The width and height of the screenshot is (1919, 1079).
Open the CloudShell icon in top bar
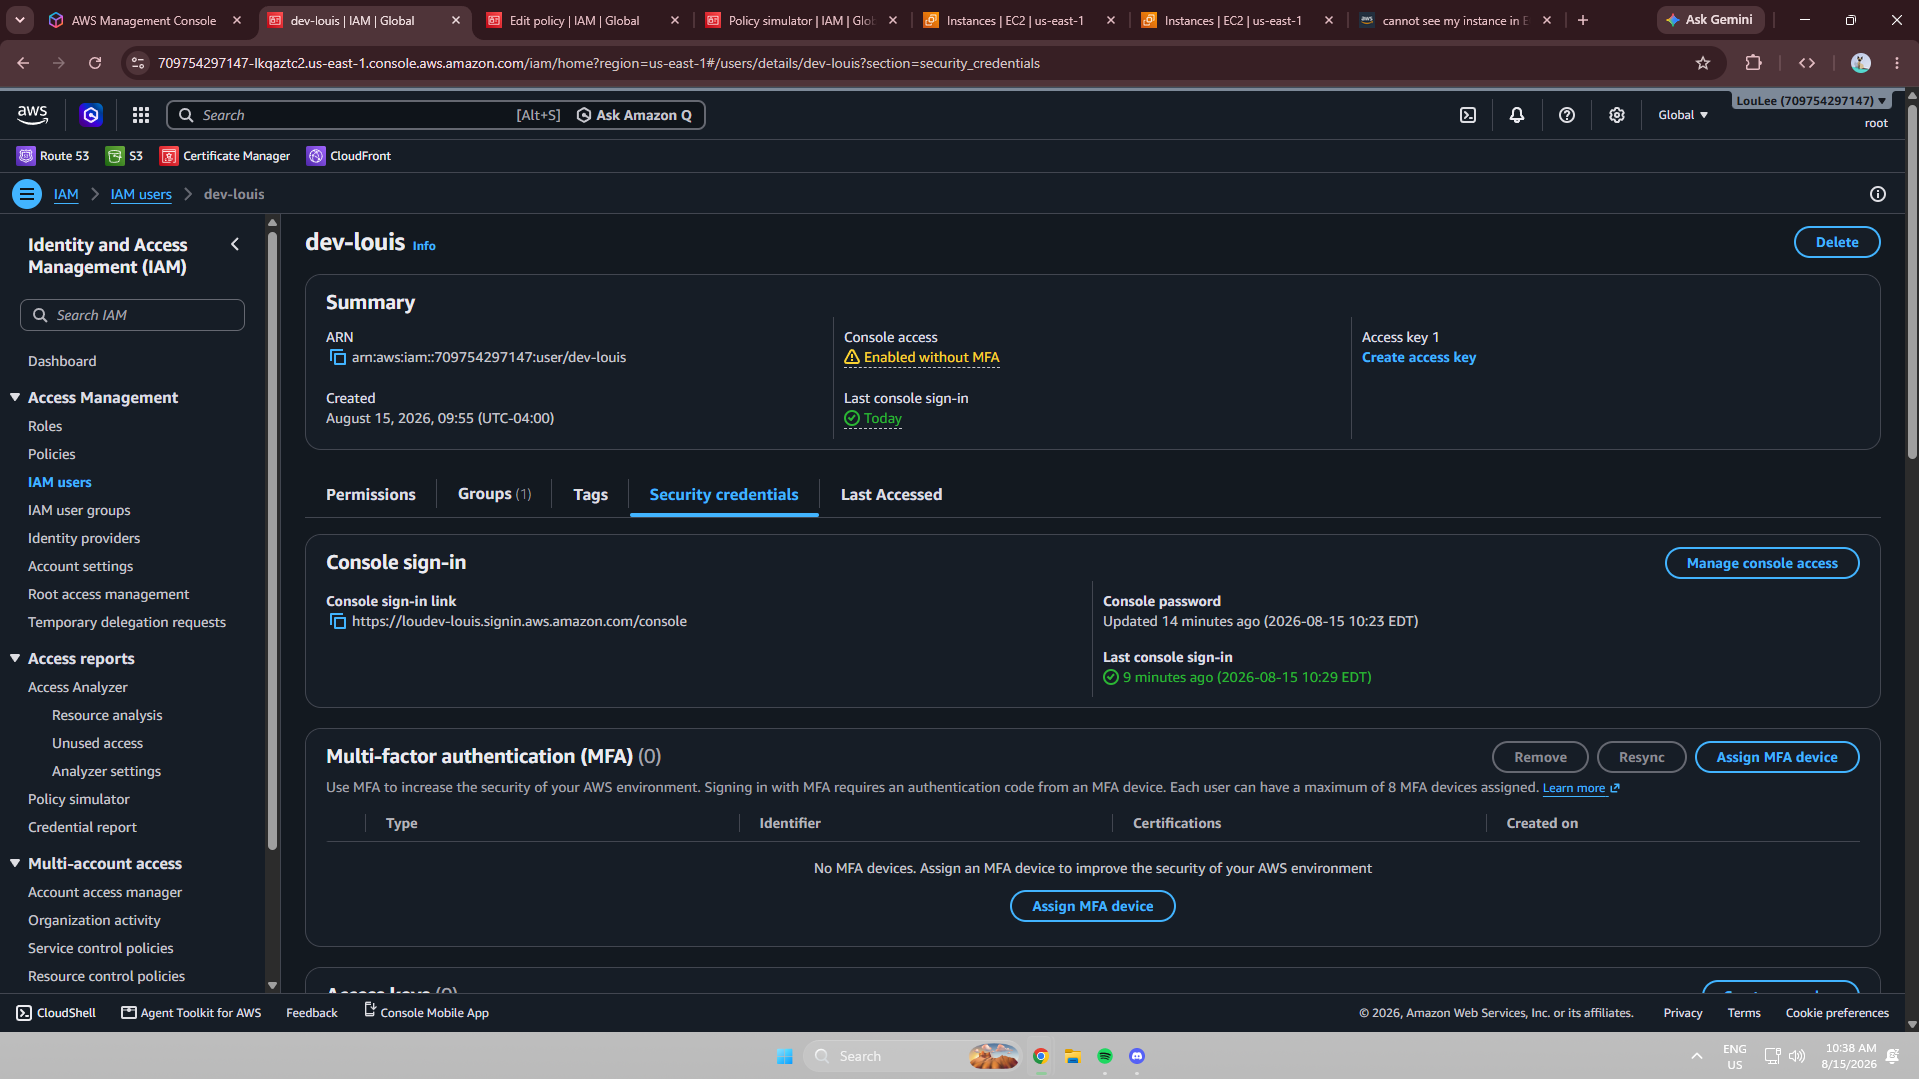[x=1468, y=115]
